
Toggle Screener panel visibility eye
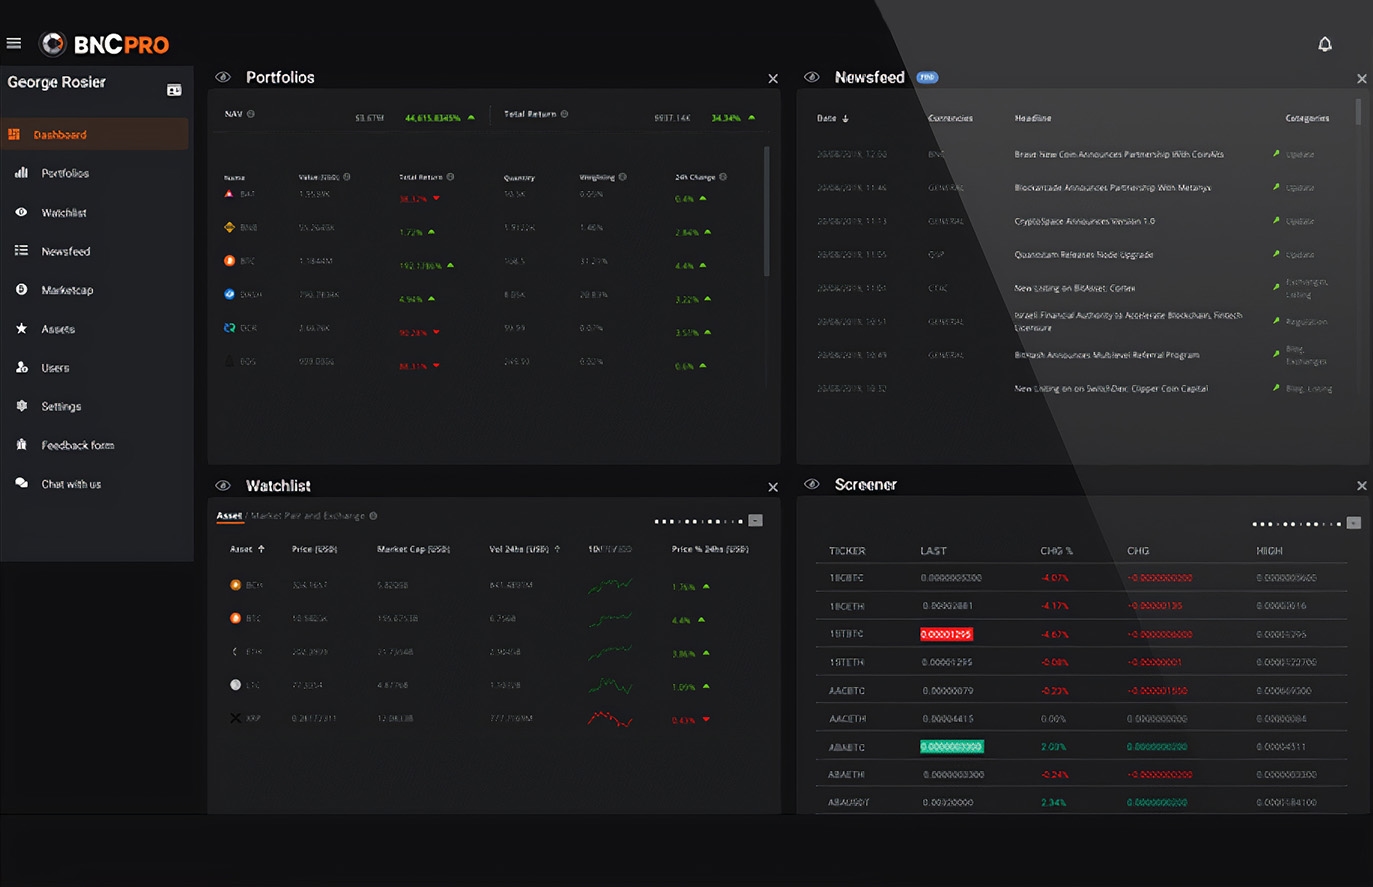coord(812,484)
